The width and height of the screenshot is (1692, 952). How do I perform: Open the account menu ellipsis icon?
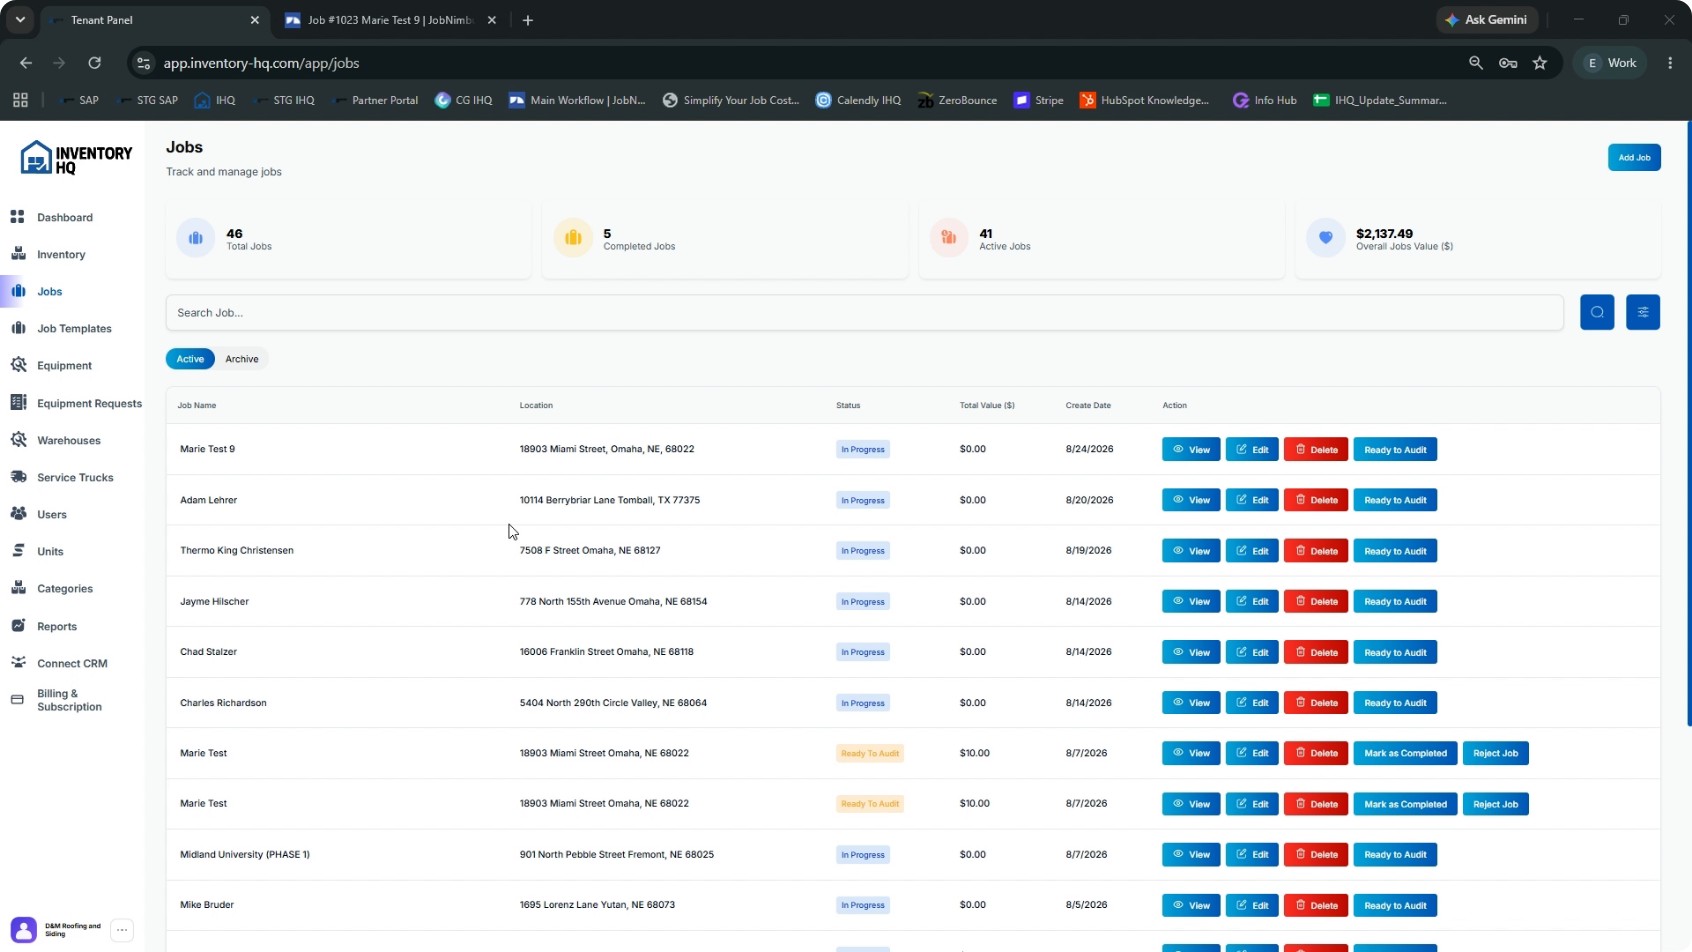tap(122, 930)
